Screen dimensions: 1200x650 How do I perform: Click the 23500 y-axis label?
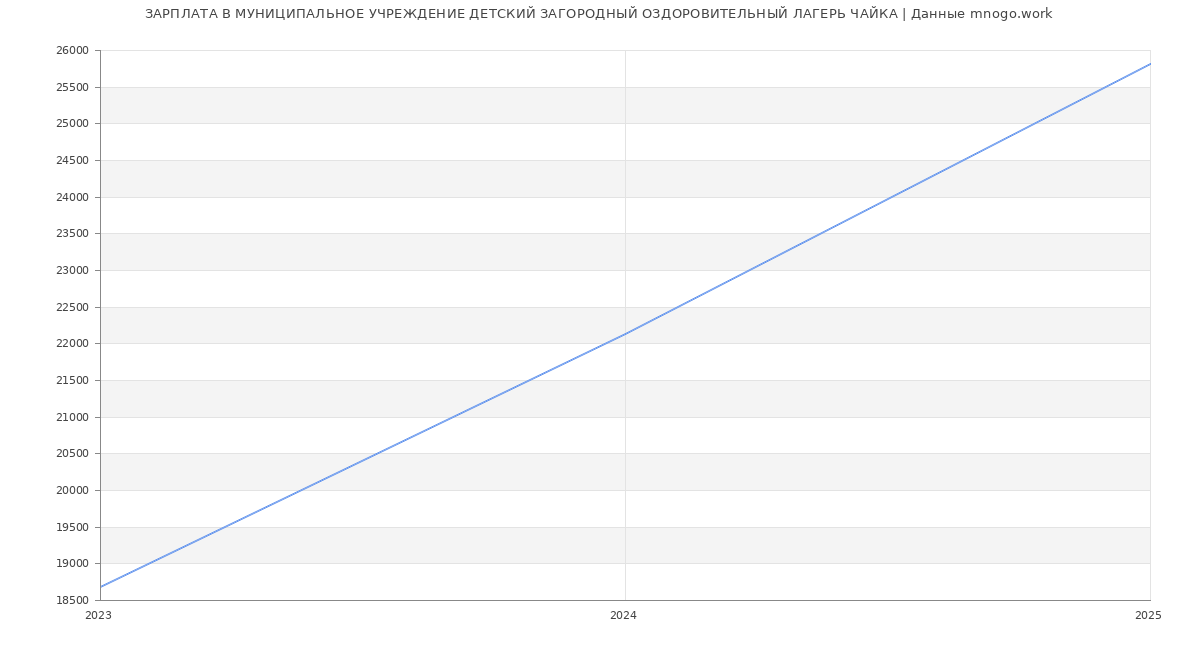tap(73, 234)
